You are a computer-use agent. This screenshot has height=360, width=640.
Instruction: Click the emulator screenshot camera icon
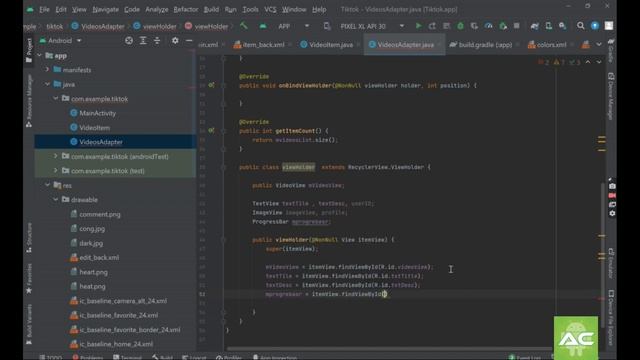pos(612,186)
